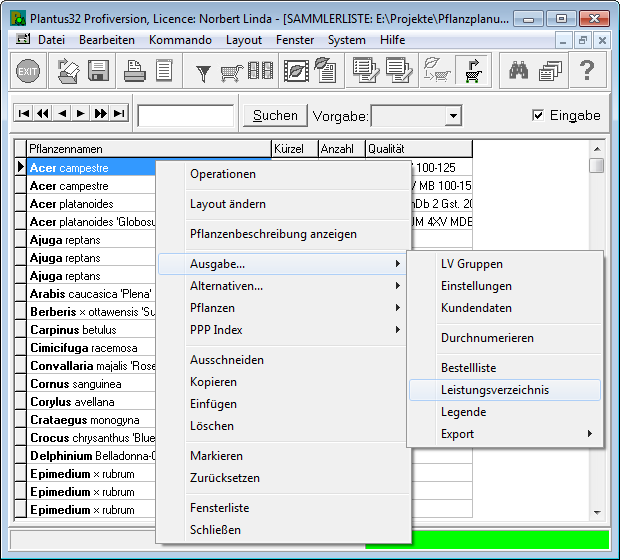This screenshot has width=620, height=560.
Task: Jump to last record navigation arrow
Action: pyautogui.click(x=119, y=114)
